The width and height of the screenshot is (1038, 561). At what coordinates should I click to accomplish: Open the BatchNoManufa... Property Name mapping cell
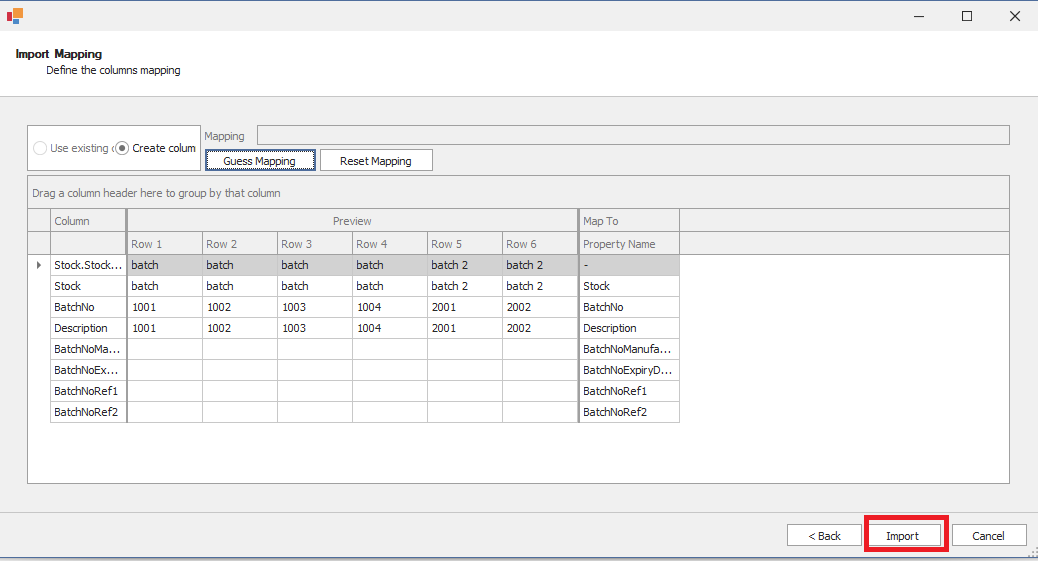(x=630, y=349)
